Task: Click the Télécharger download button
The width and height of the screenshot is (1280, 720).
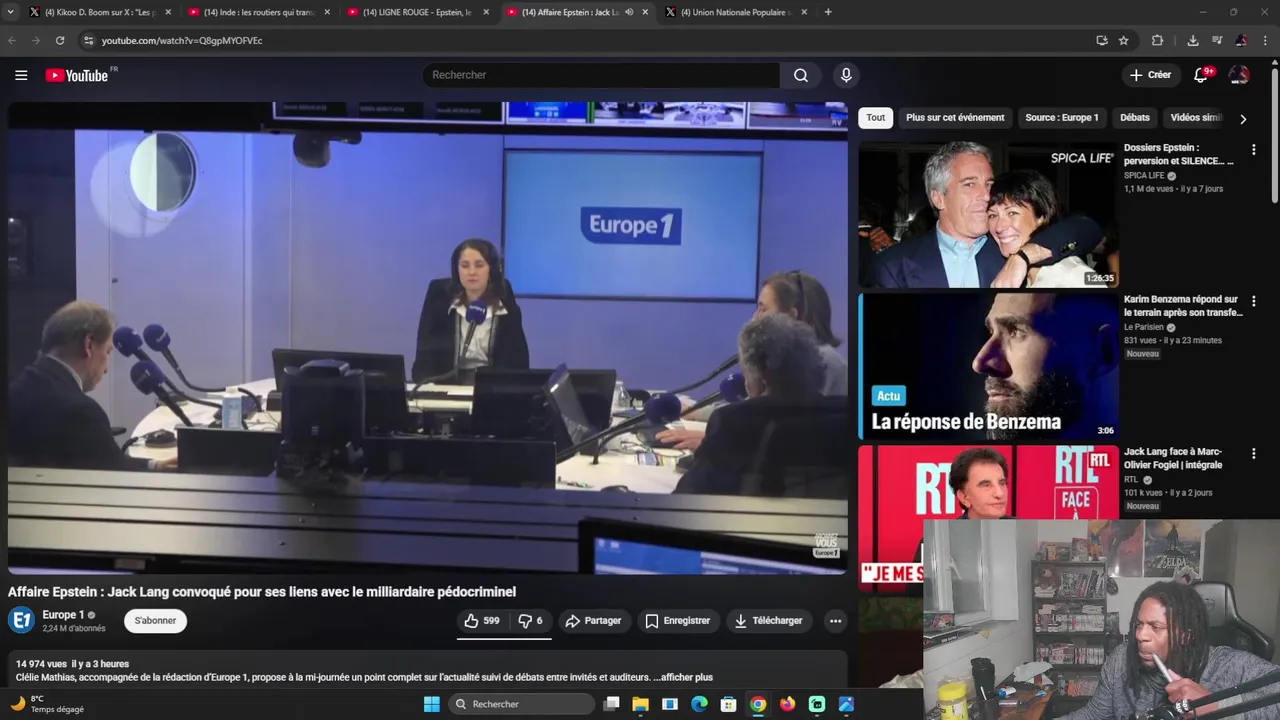Action: pyautogui.click(x=768, y=621)
